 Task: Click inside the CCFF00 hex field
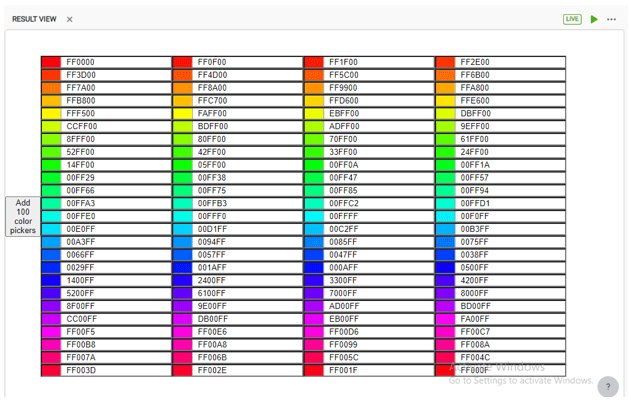click(117, 126)
